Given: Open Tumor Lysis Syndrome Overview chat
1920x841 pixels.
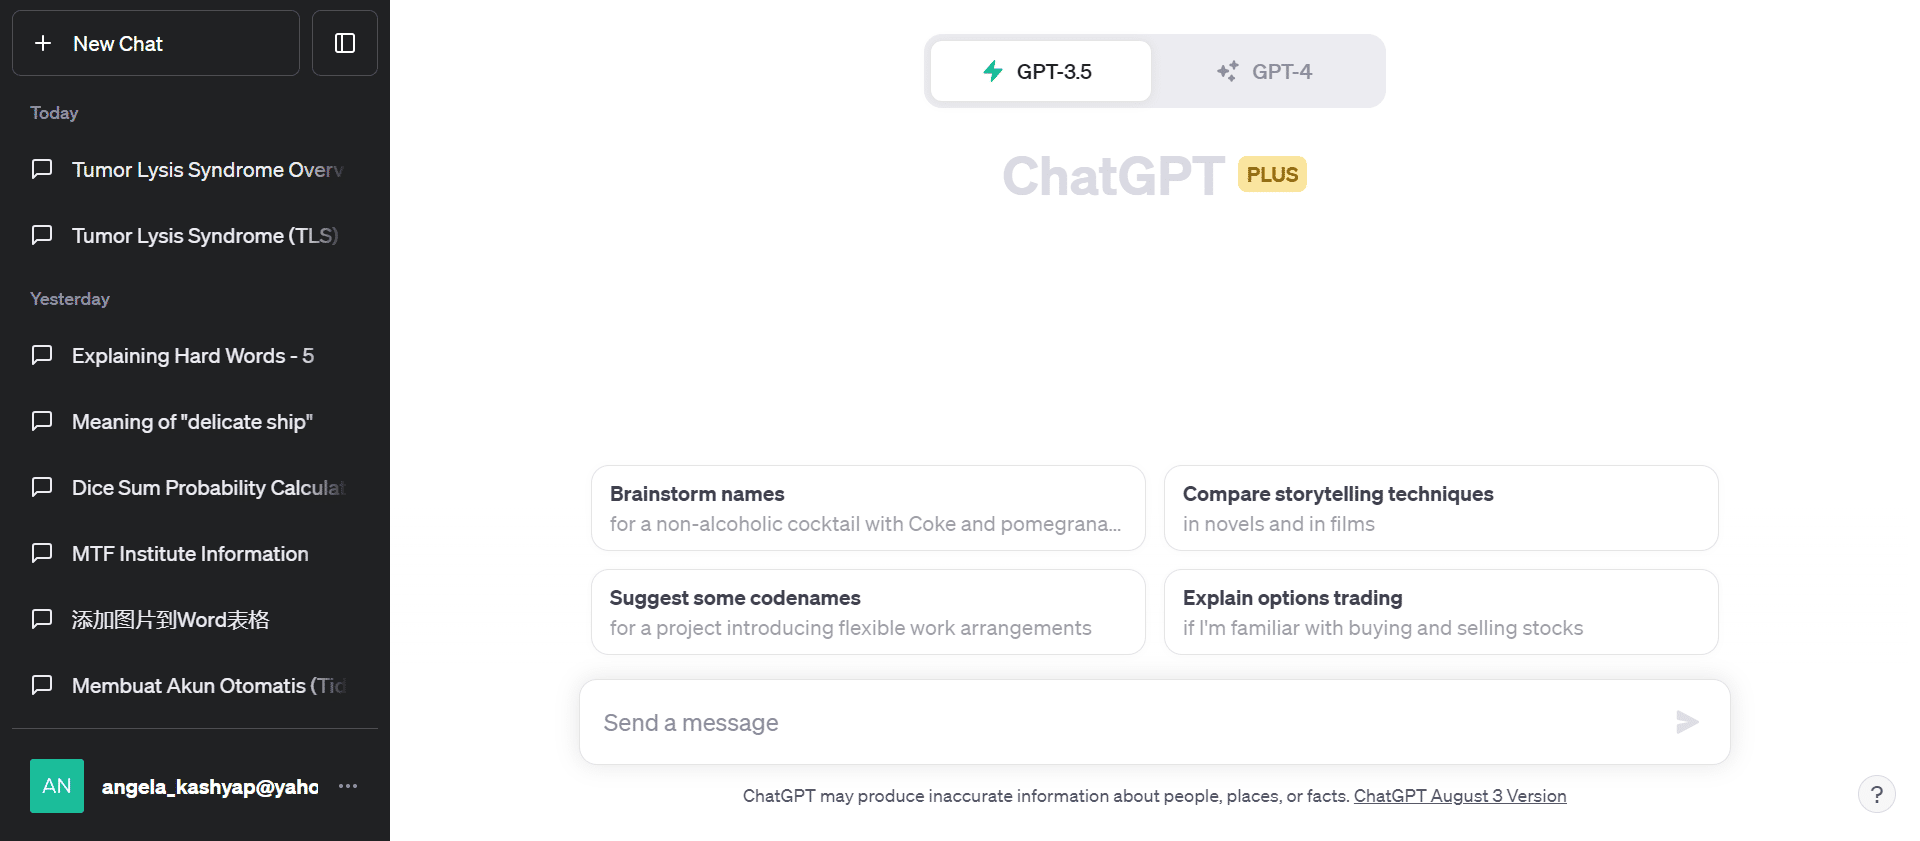Looking at the screenshot, I should 206,170.
